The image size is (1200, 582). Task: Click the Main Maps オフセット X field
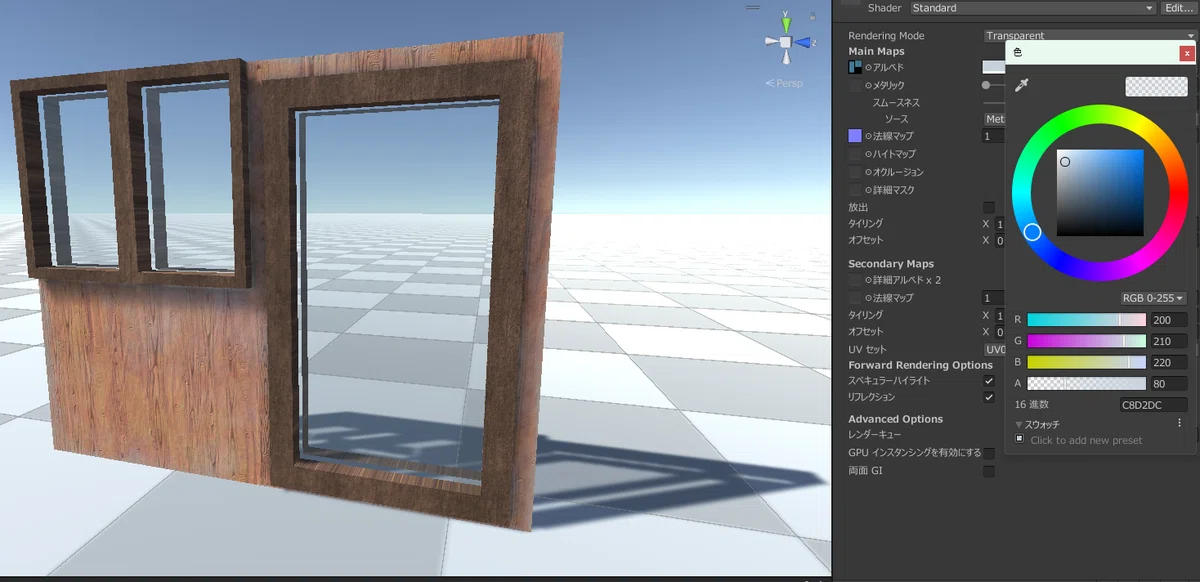click(x=1000, y=240)
